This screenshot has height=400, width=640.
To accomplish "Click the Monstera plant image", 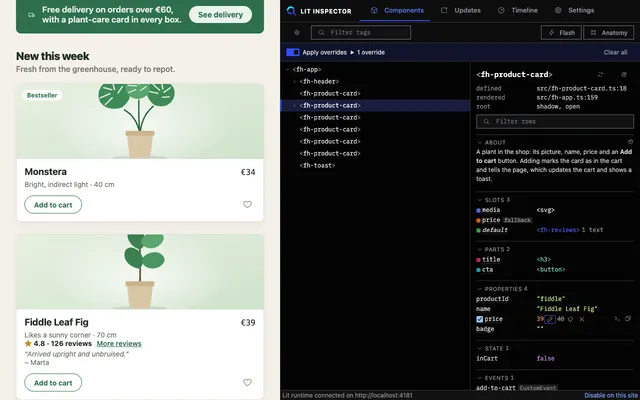I will pyautogui.click(x=140, y=121).
